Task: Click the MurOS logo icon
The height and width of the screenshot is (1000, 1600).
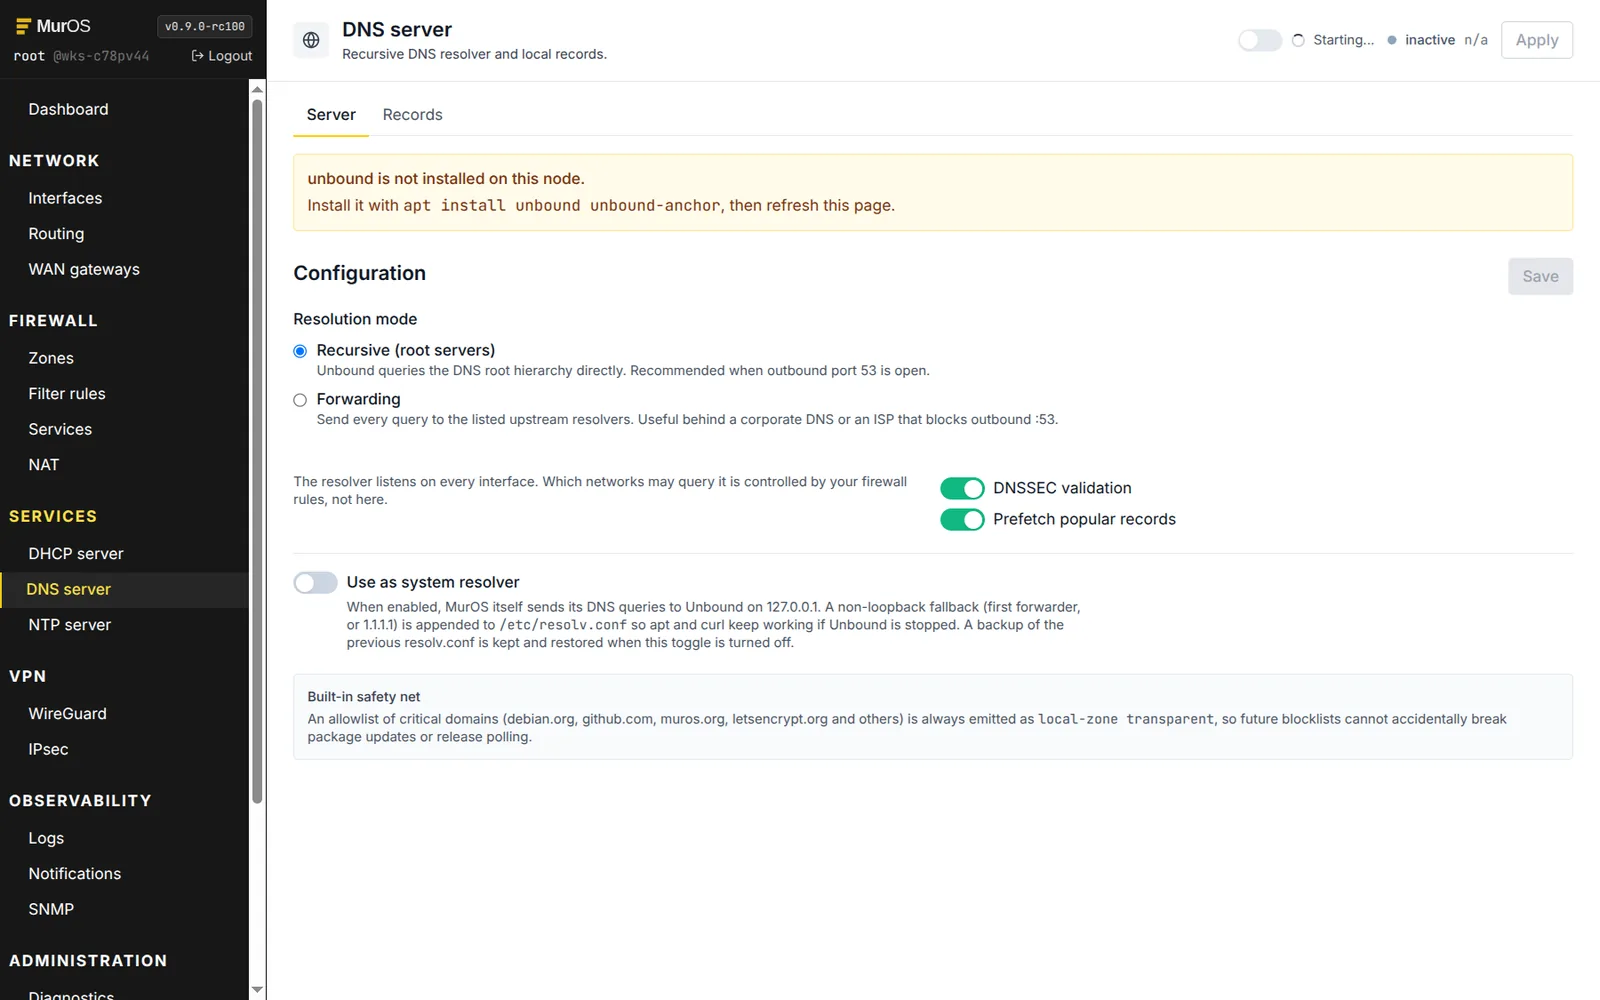Action: [x=23, y=26]
